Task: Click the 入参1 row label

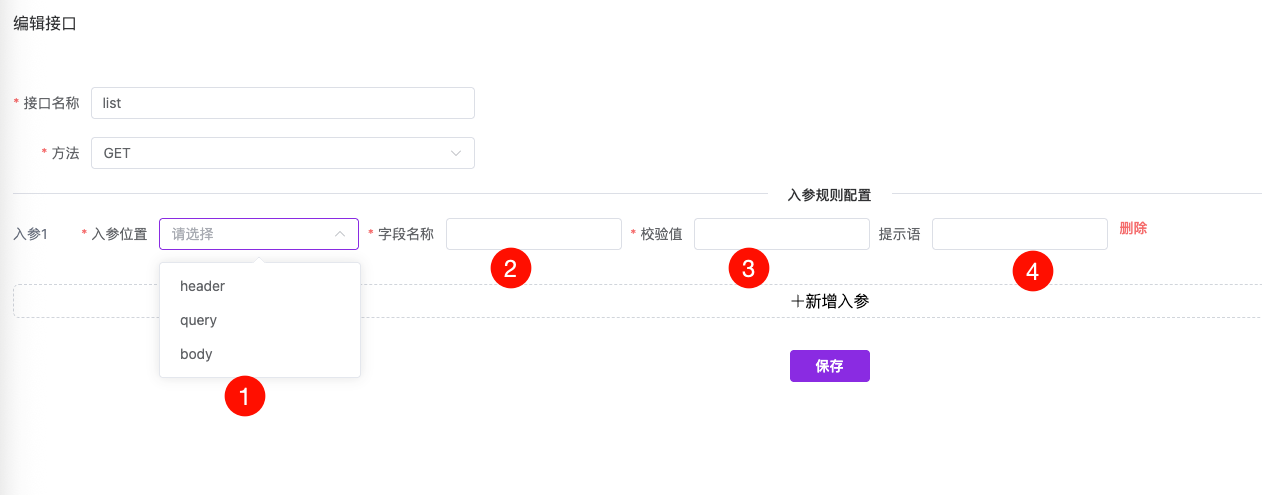Action: click(31, 234)
